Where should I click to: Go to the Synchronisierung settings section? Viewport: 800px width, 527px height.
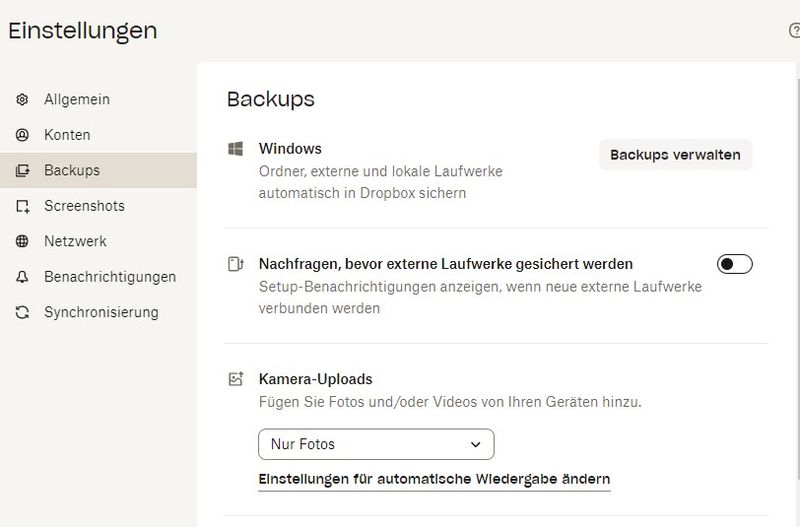(x=101, y=312)
